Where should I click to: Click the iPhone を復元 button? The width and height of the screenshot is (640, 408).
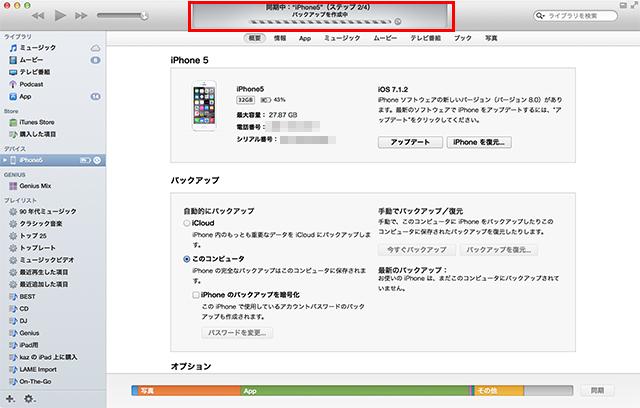(x=479, y=142)
